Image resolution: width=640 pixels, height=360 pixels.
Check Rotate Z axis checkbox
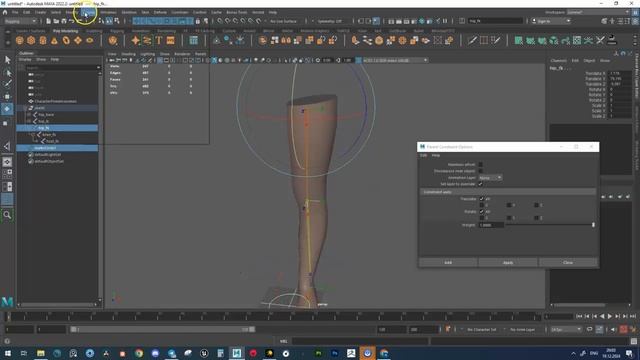[536, 218]
